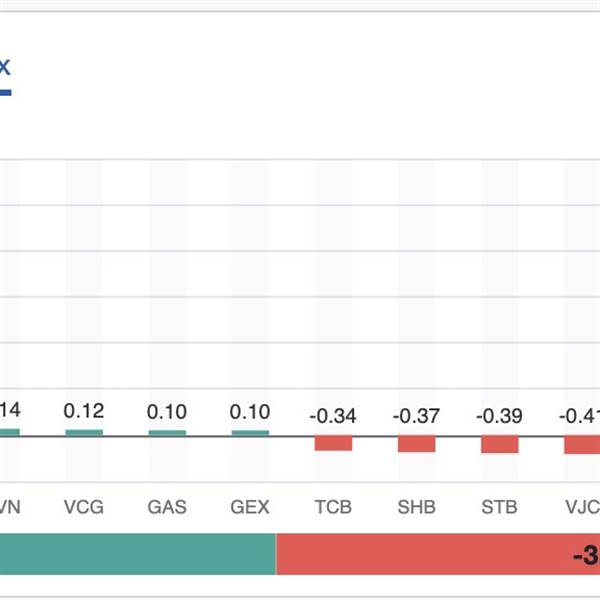Click the 0.12 value above VCG
This screenshot has width=600, height=600.
[84, 411]
